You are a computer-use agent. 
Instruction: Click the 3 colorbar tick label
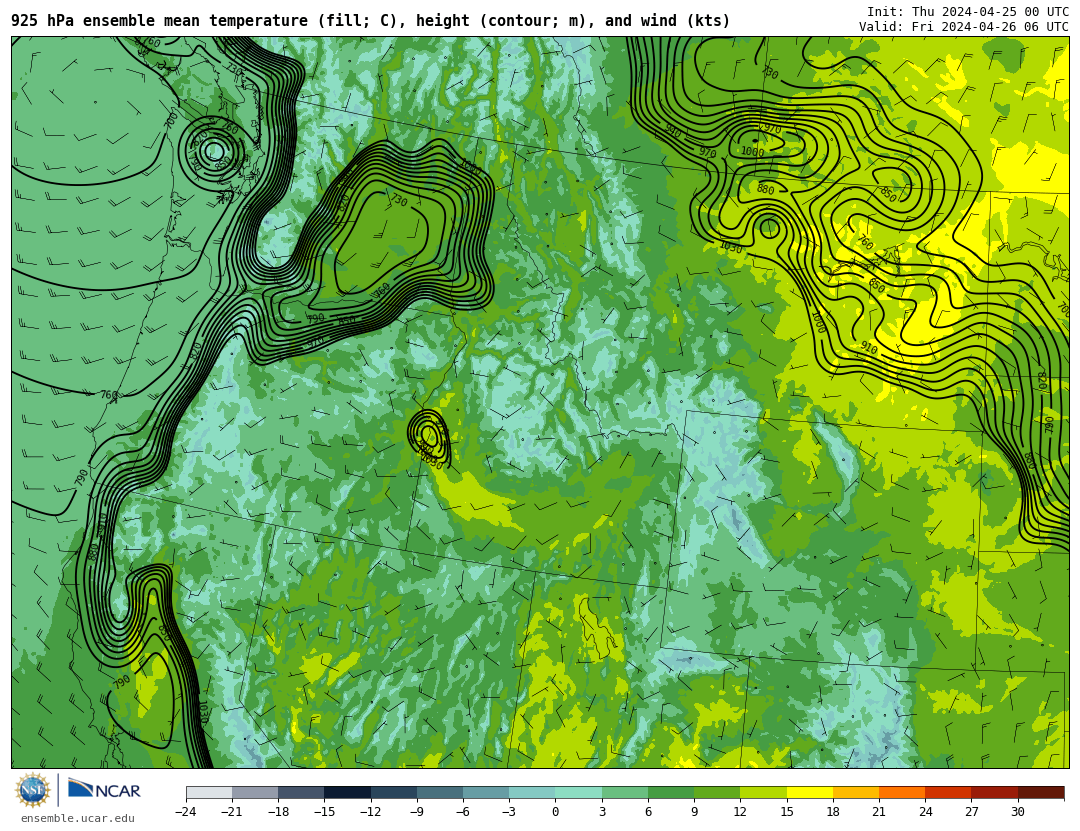pyautogui.click(x=602, y=812)
